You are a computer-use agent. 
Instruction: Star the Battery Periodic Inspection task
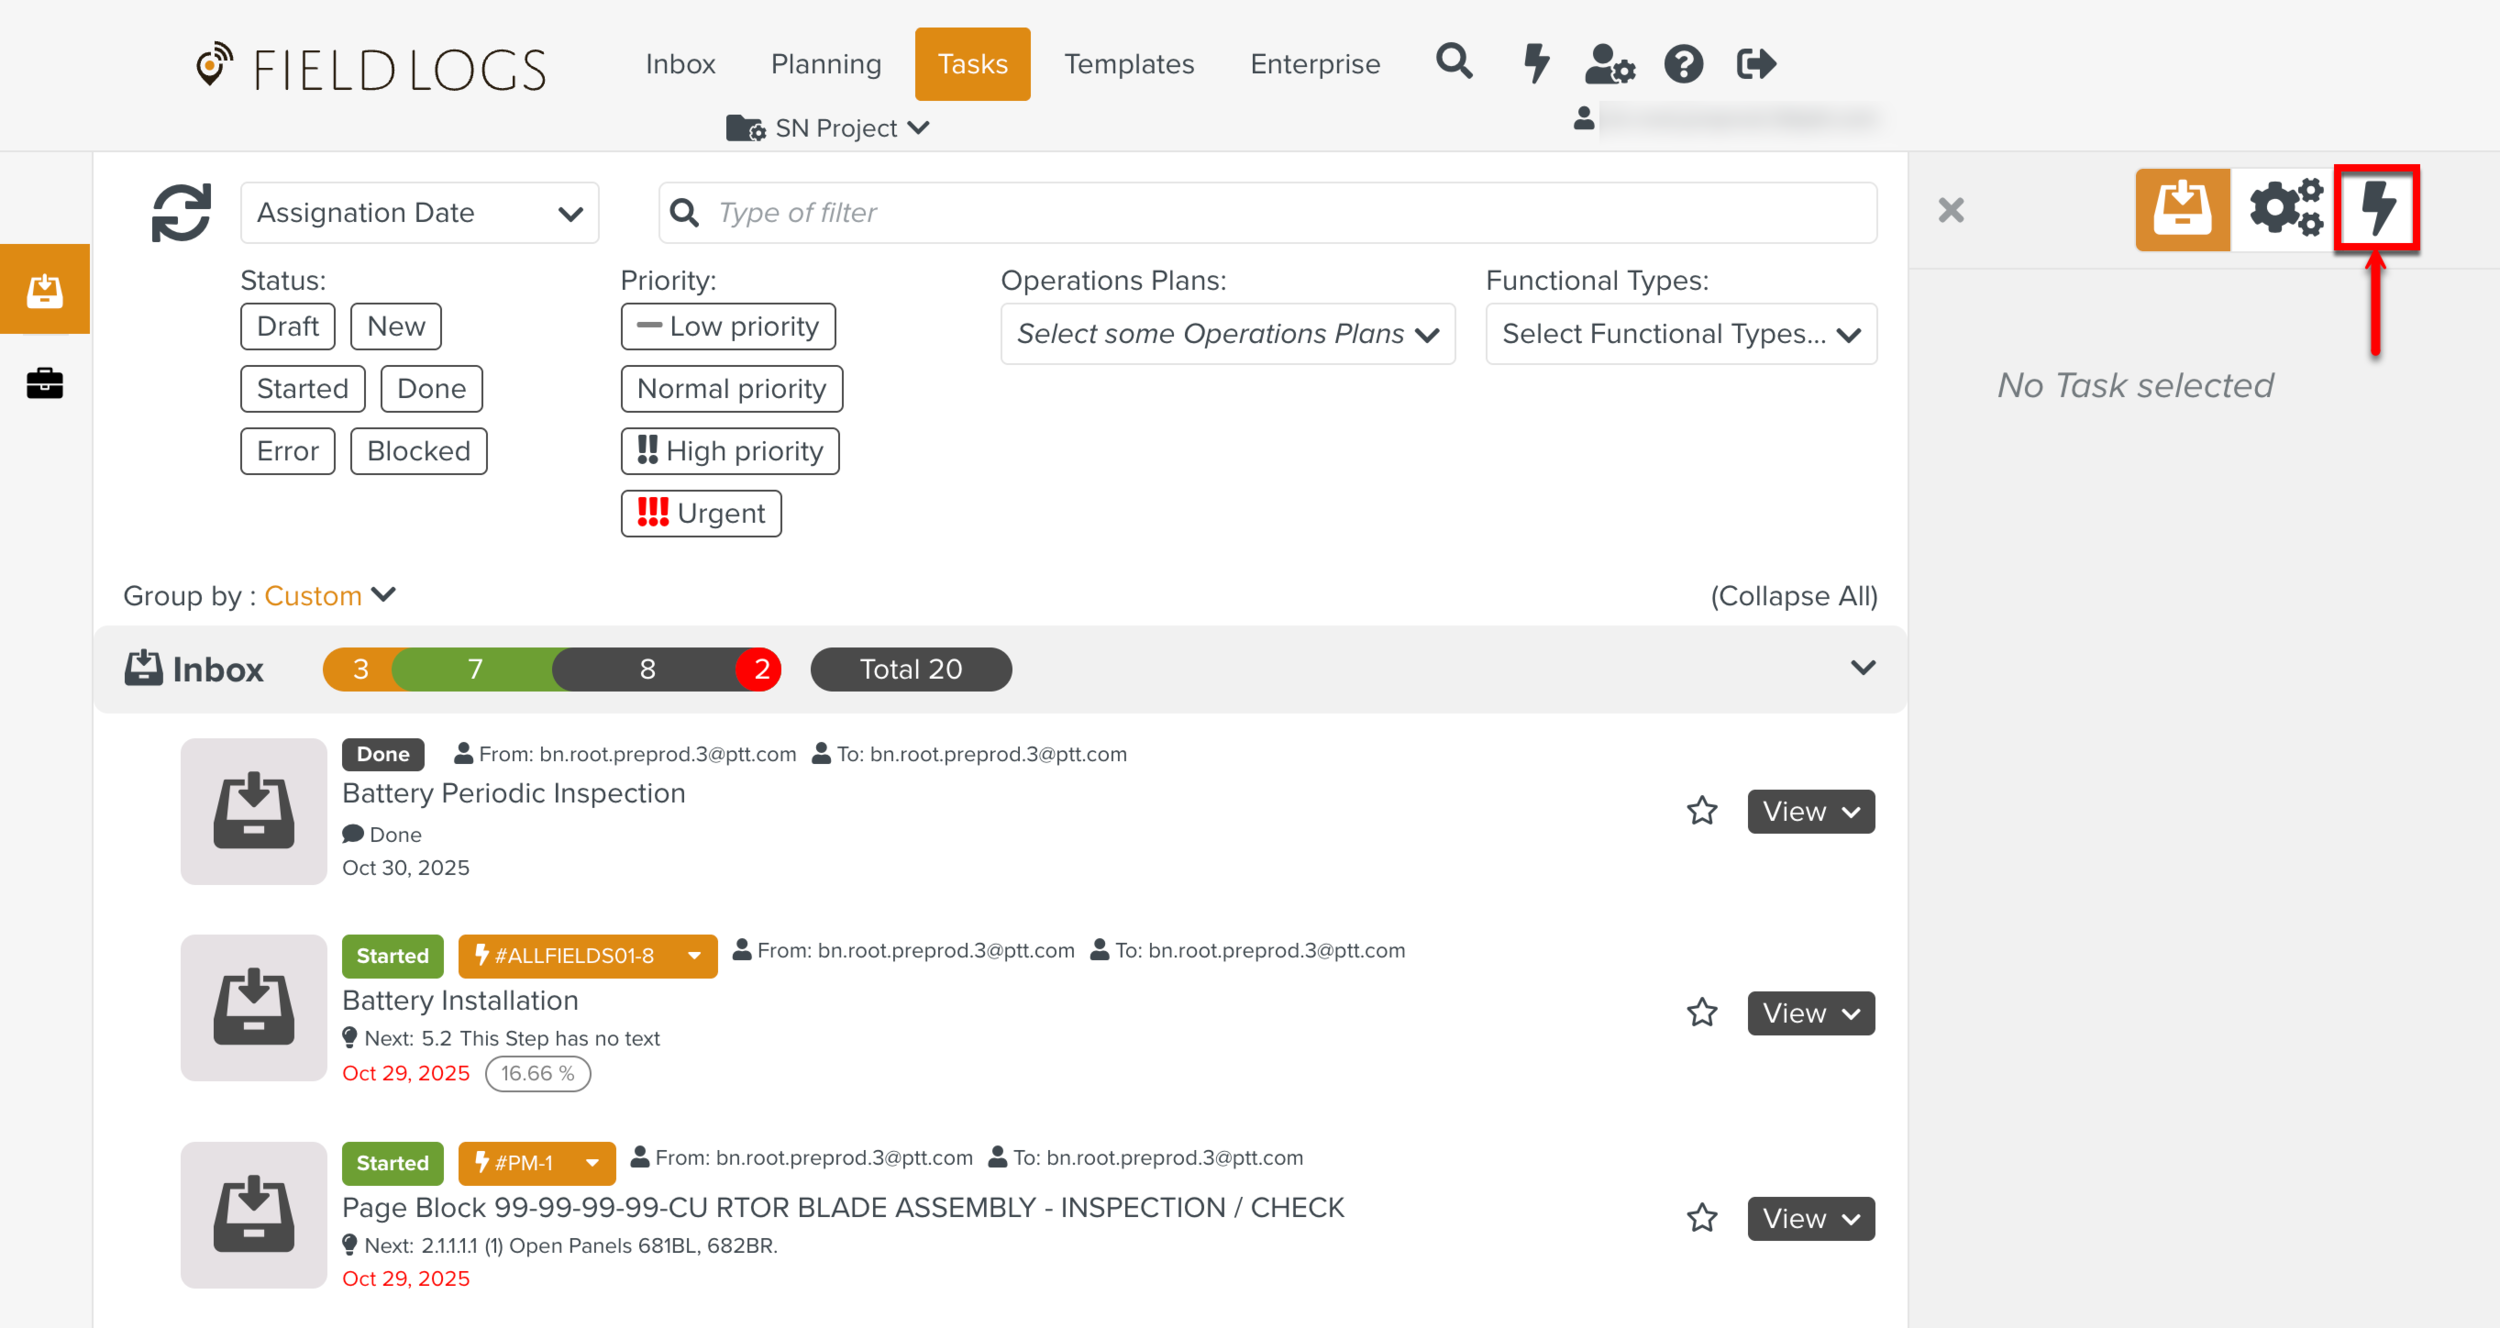(x=1702, y=810)
